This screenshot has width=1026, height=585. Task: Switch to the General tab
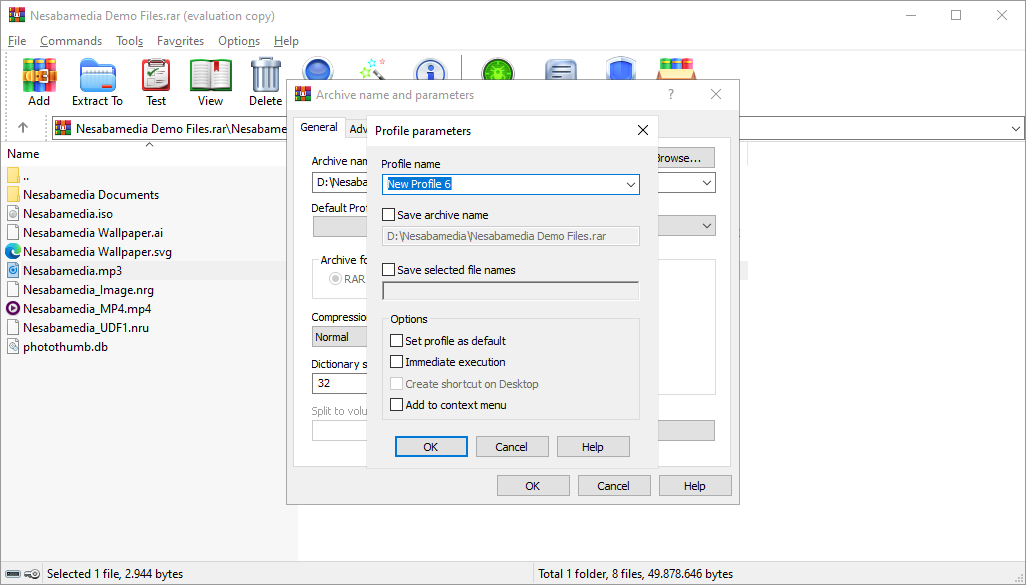319,127
